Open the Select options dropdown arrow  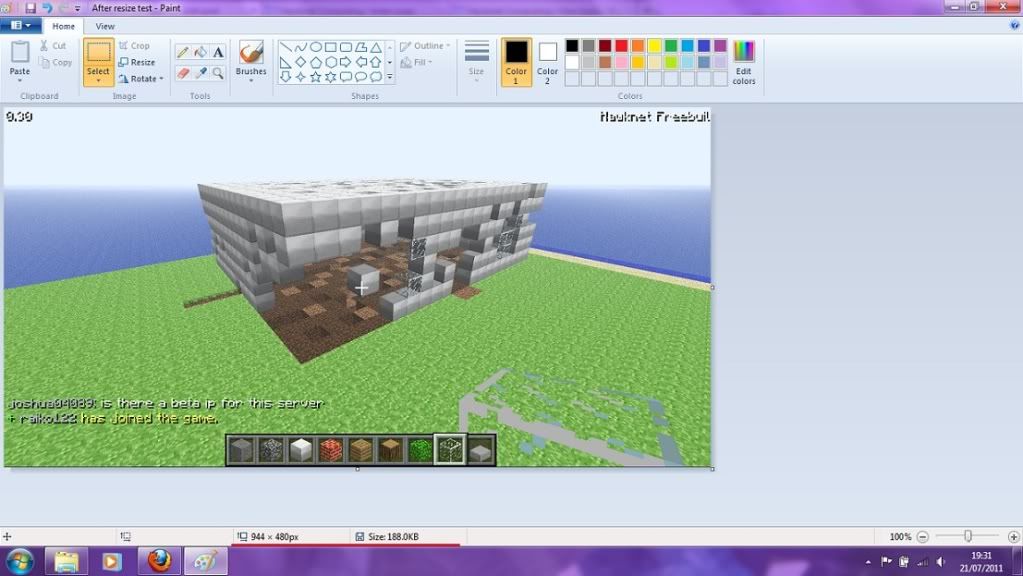[98, 80]
